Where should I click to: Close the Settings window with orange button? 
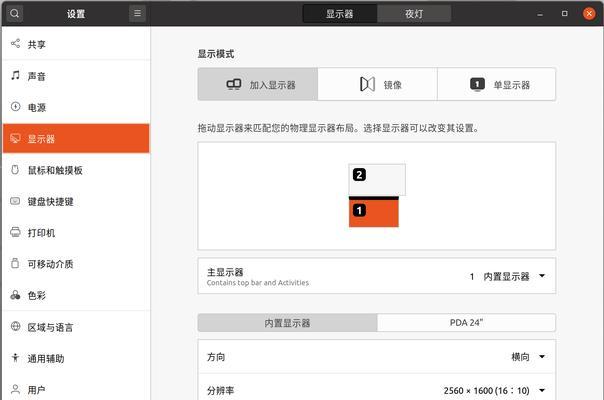(589, 13)
